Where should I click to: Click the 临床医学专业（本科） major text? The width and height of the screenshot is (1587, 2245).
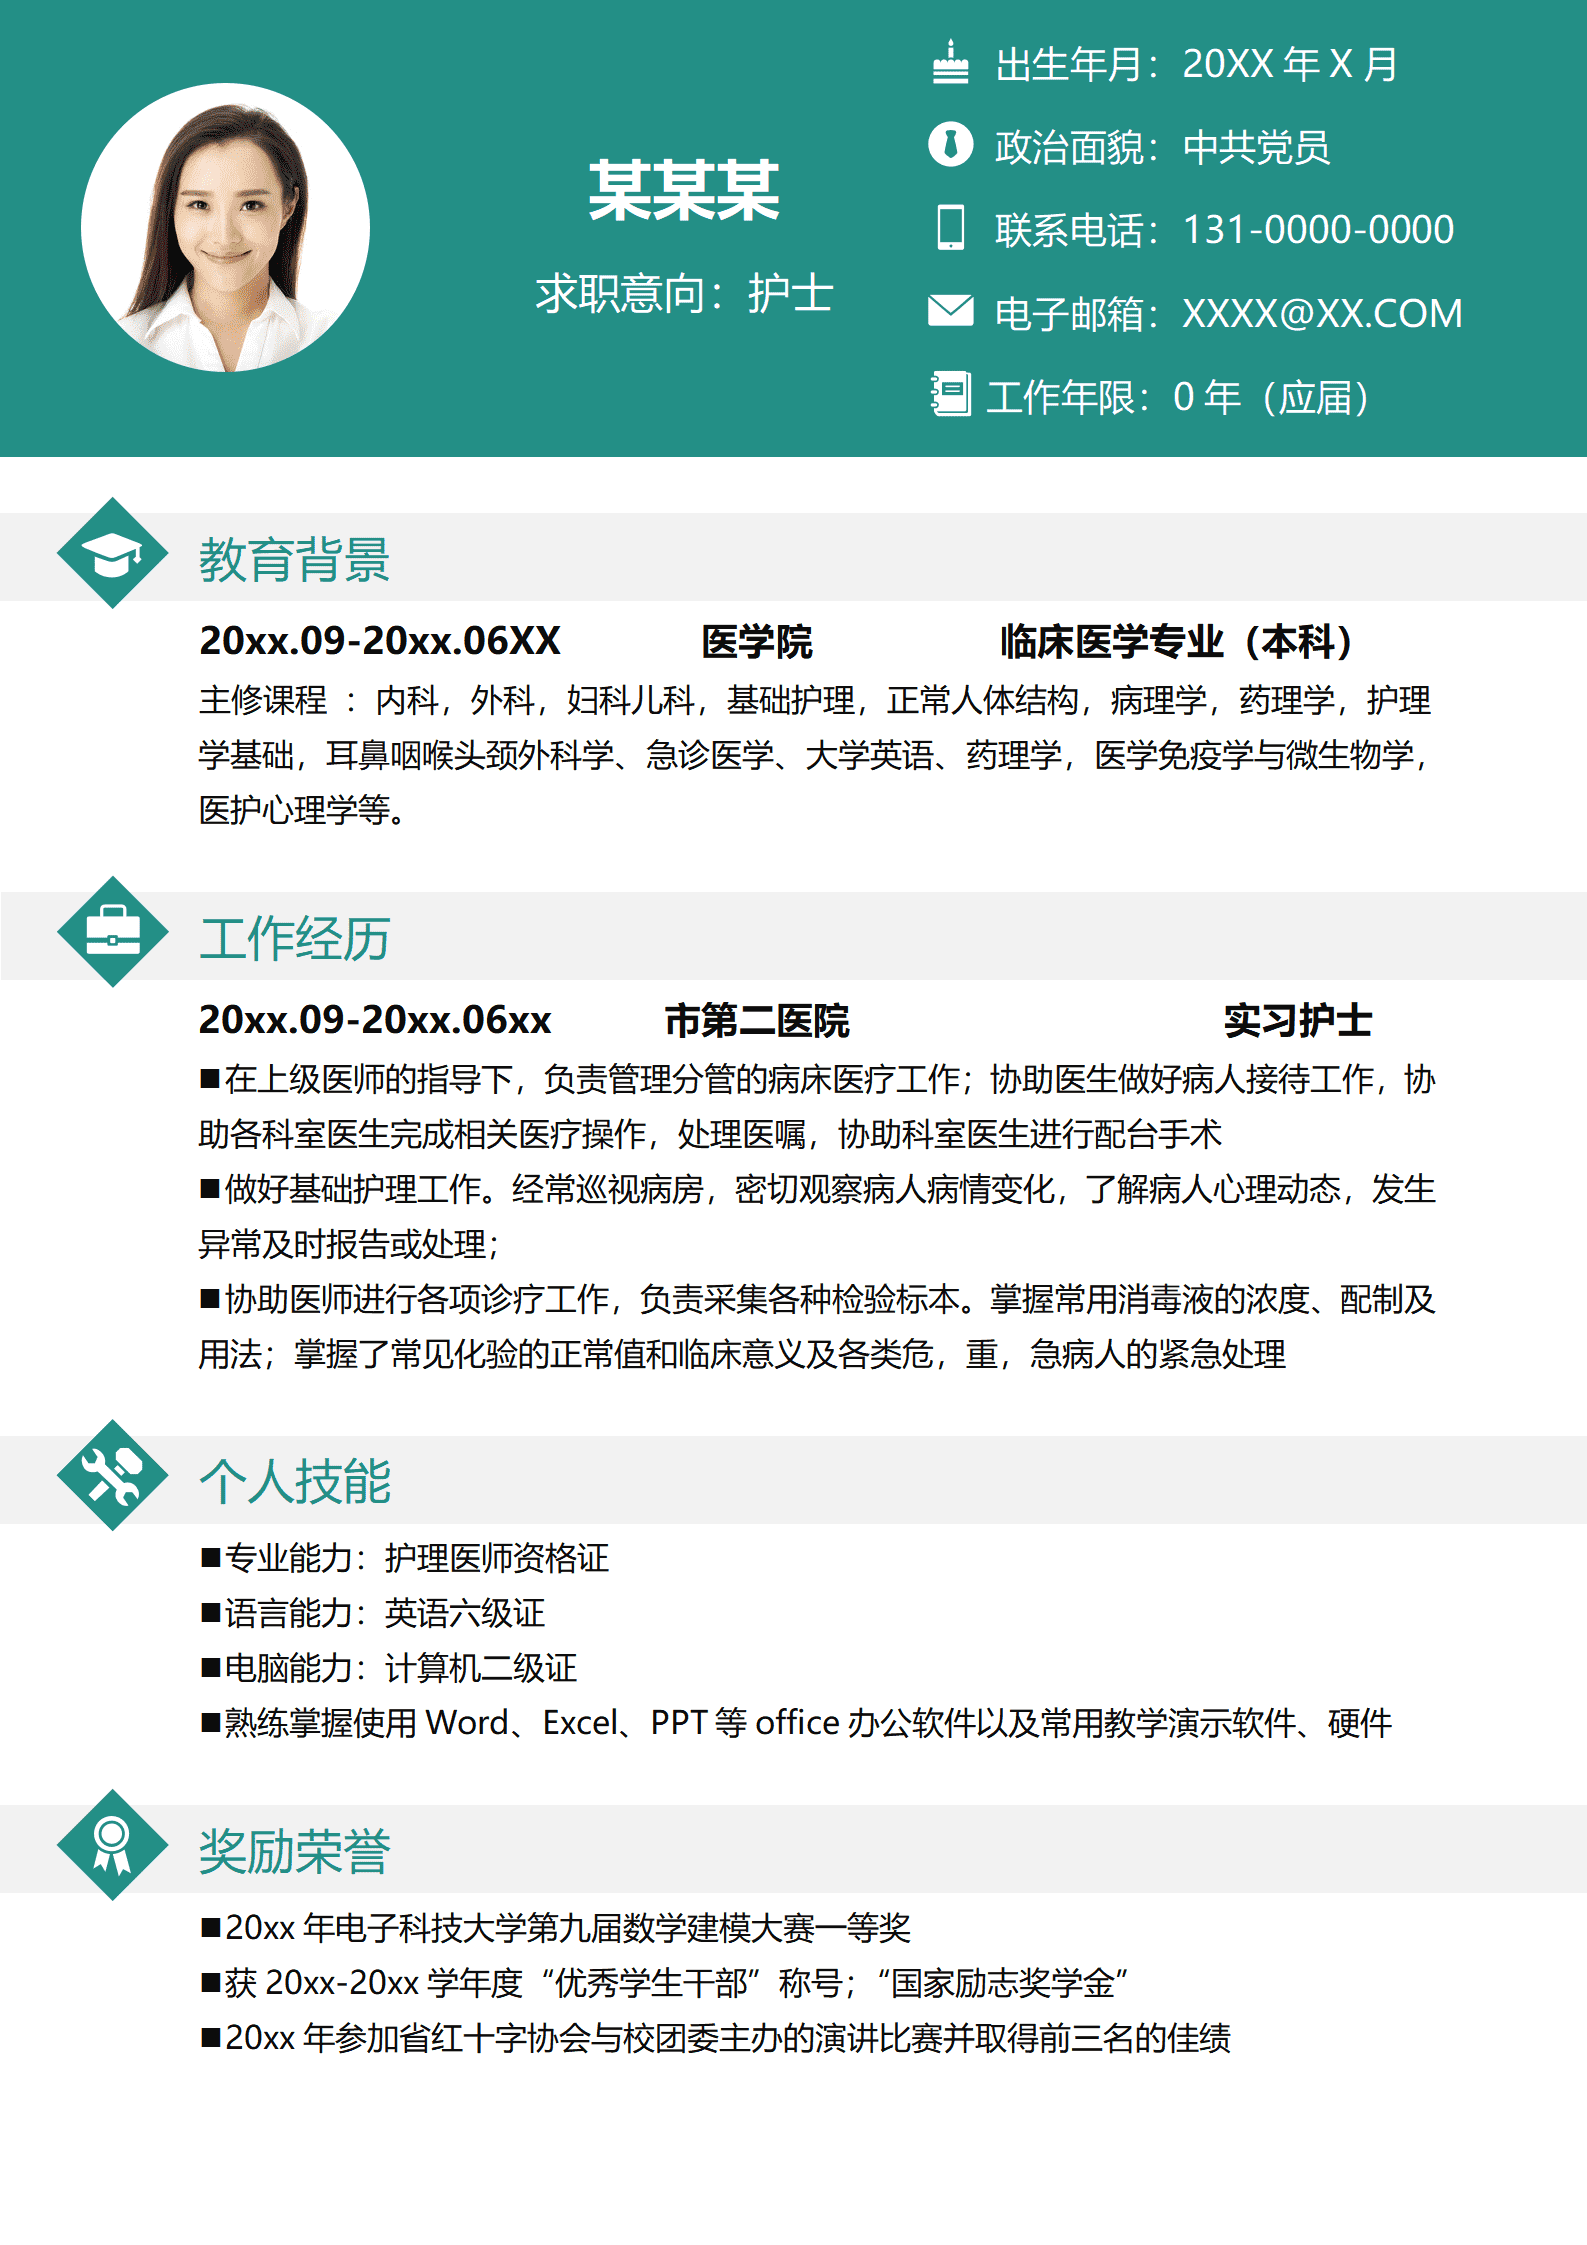click(x=1176, y=642)
